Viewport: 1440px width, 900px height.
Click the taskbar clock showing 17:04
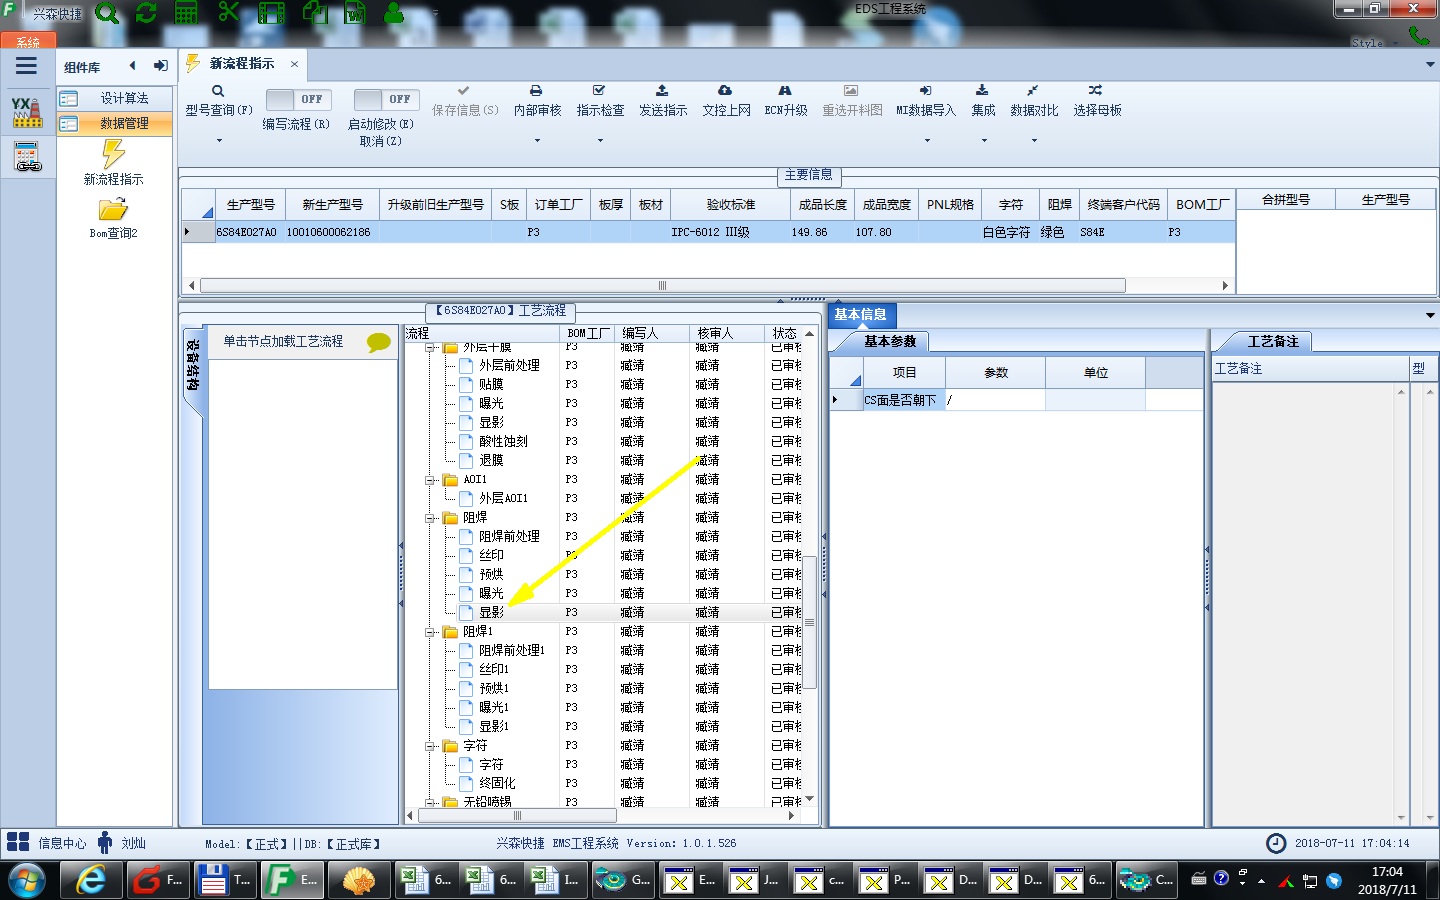tap(1387, 880)
